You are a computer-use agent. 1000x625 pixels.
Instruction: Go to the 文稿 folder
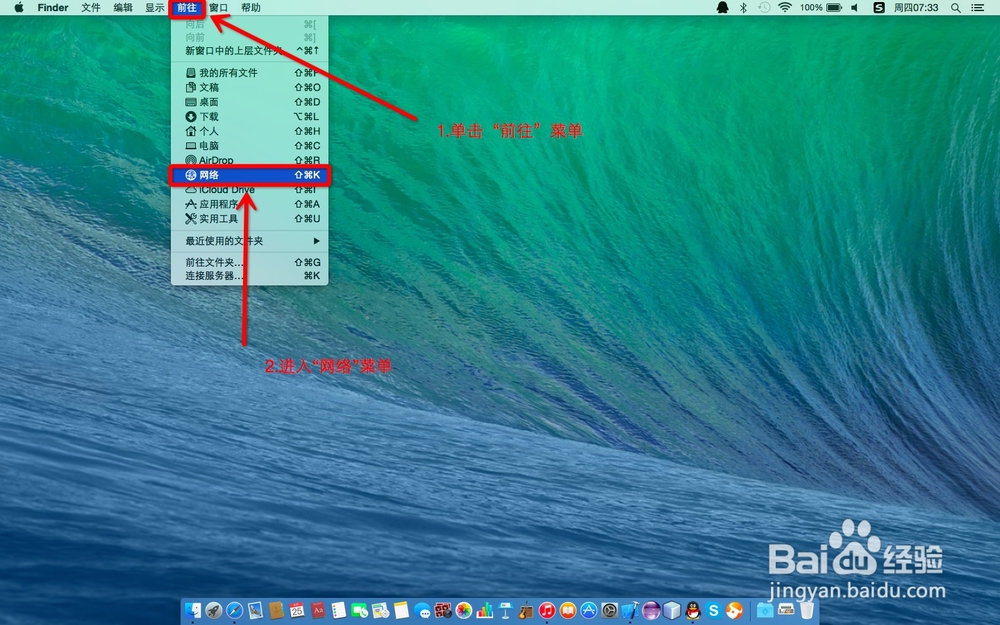[249, 87]
